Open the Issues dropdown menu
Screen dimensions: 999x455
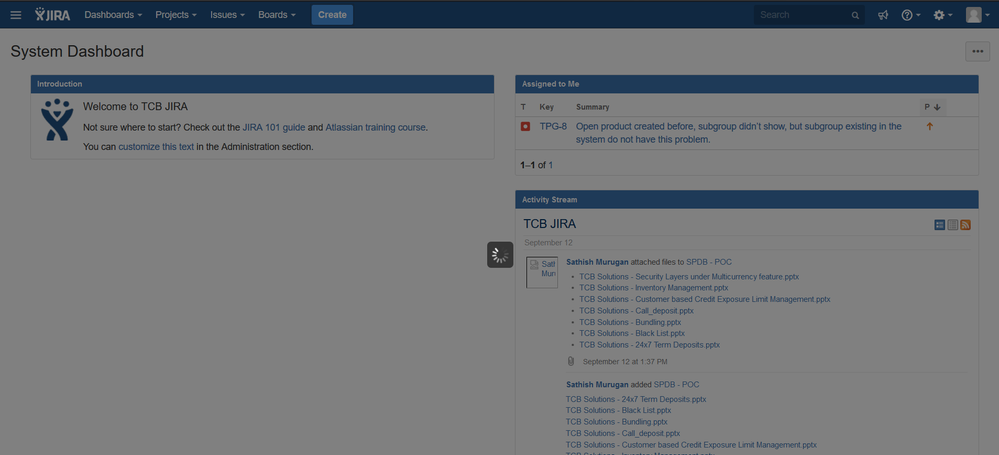pyautogui.click(x=227, y=15)
